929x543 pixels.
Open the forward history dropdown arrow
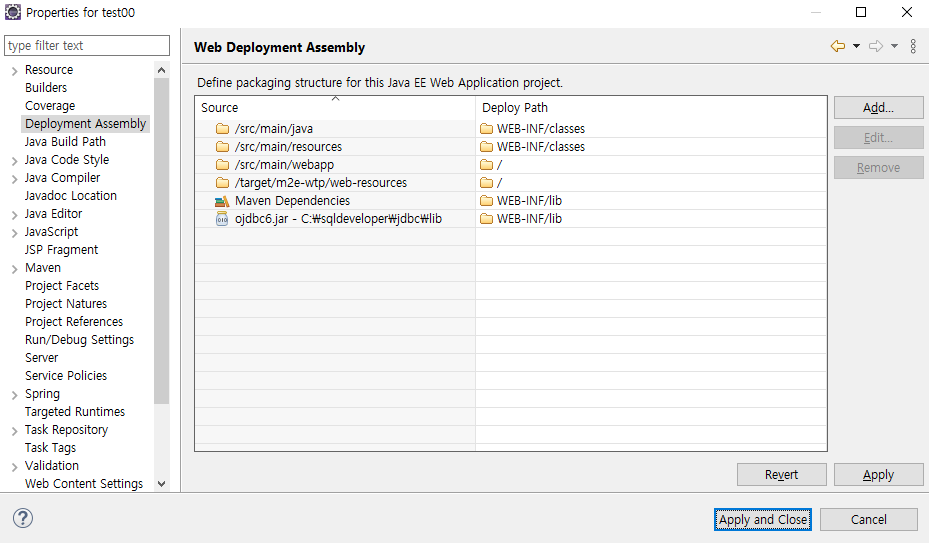pyautogui.click(x=894, y=46)
